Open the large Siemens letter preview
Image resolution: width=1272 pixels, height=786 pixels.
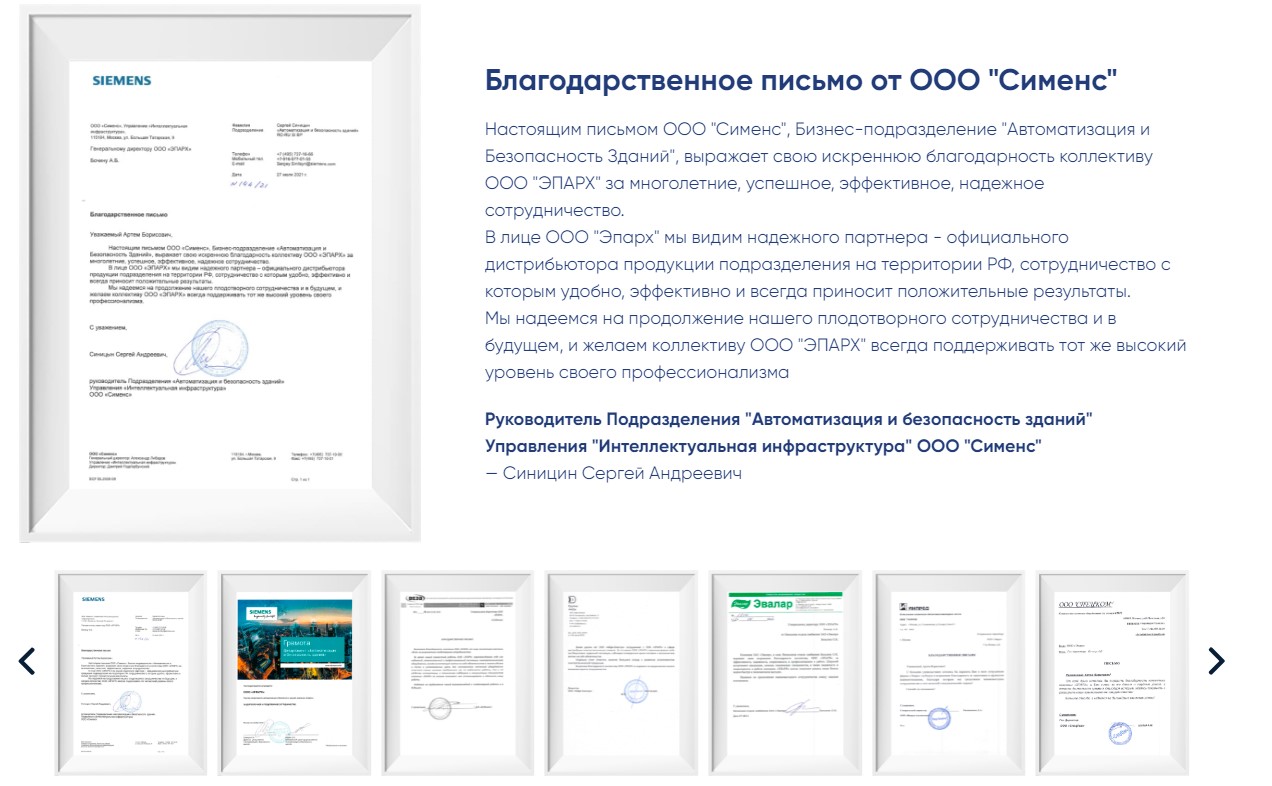click(x=220, y=273)
